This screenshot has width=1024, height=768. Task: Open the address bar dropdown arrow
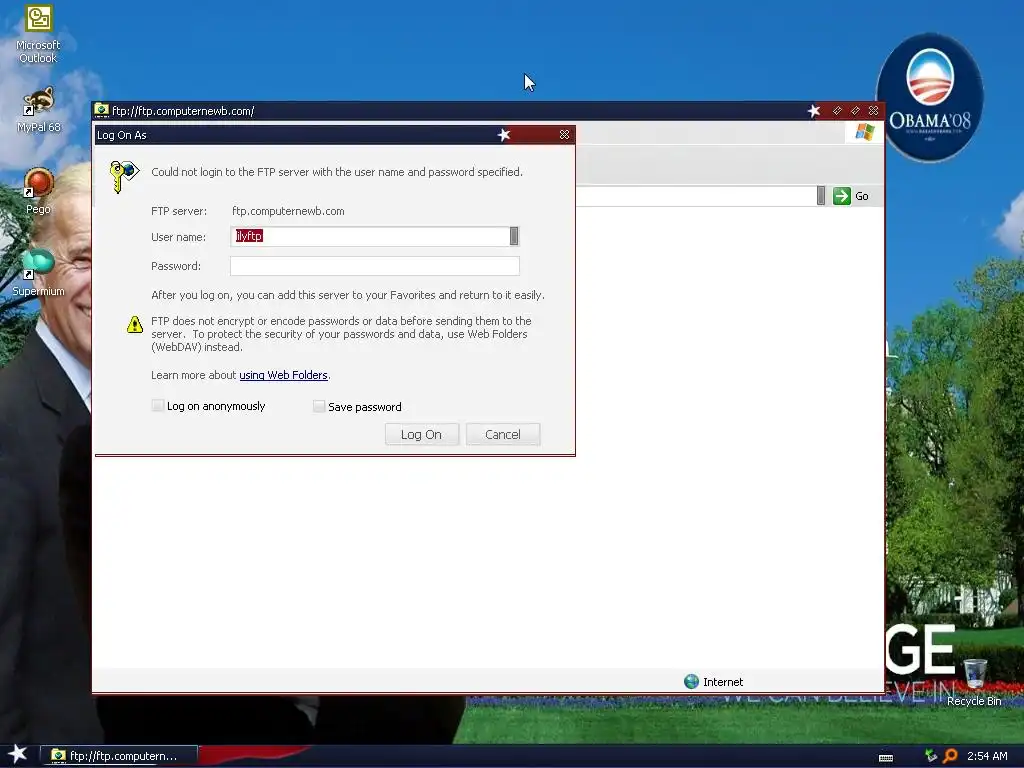click(x=821, y=195)
